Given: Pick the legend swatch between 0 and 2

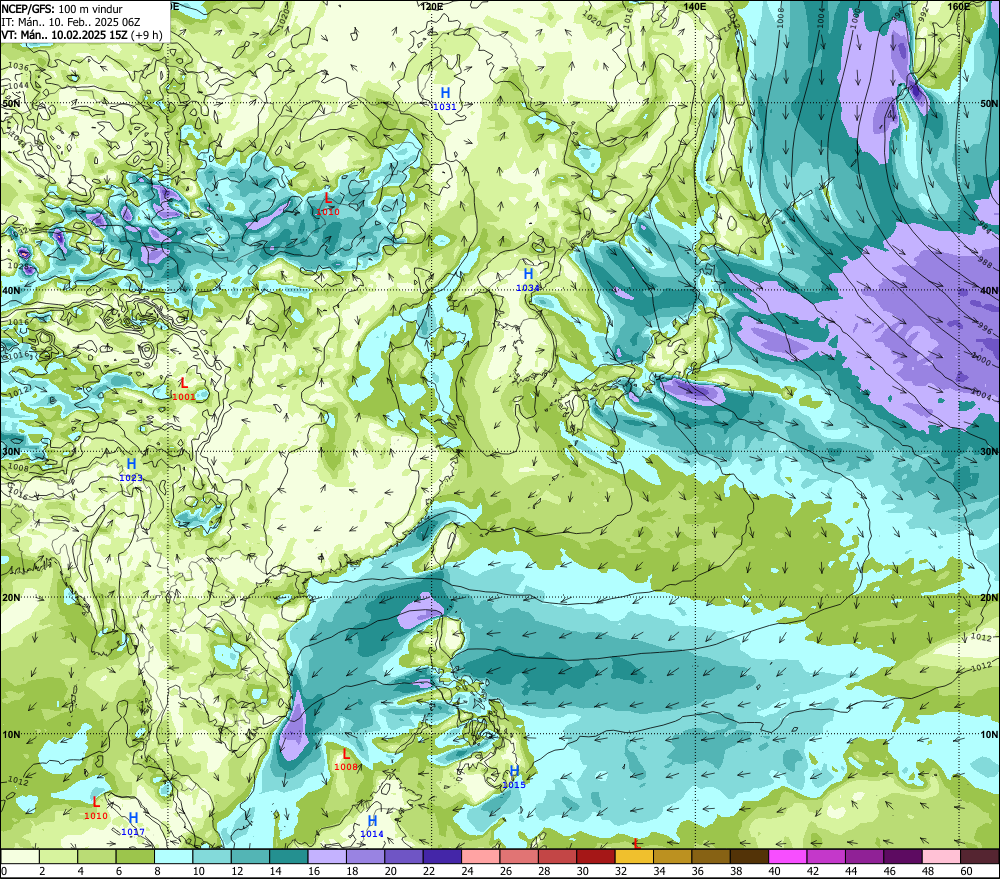Looking at the screenshot, I should click(20, 856).
